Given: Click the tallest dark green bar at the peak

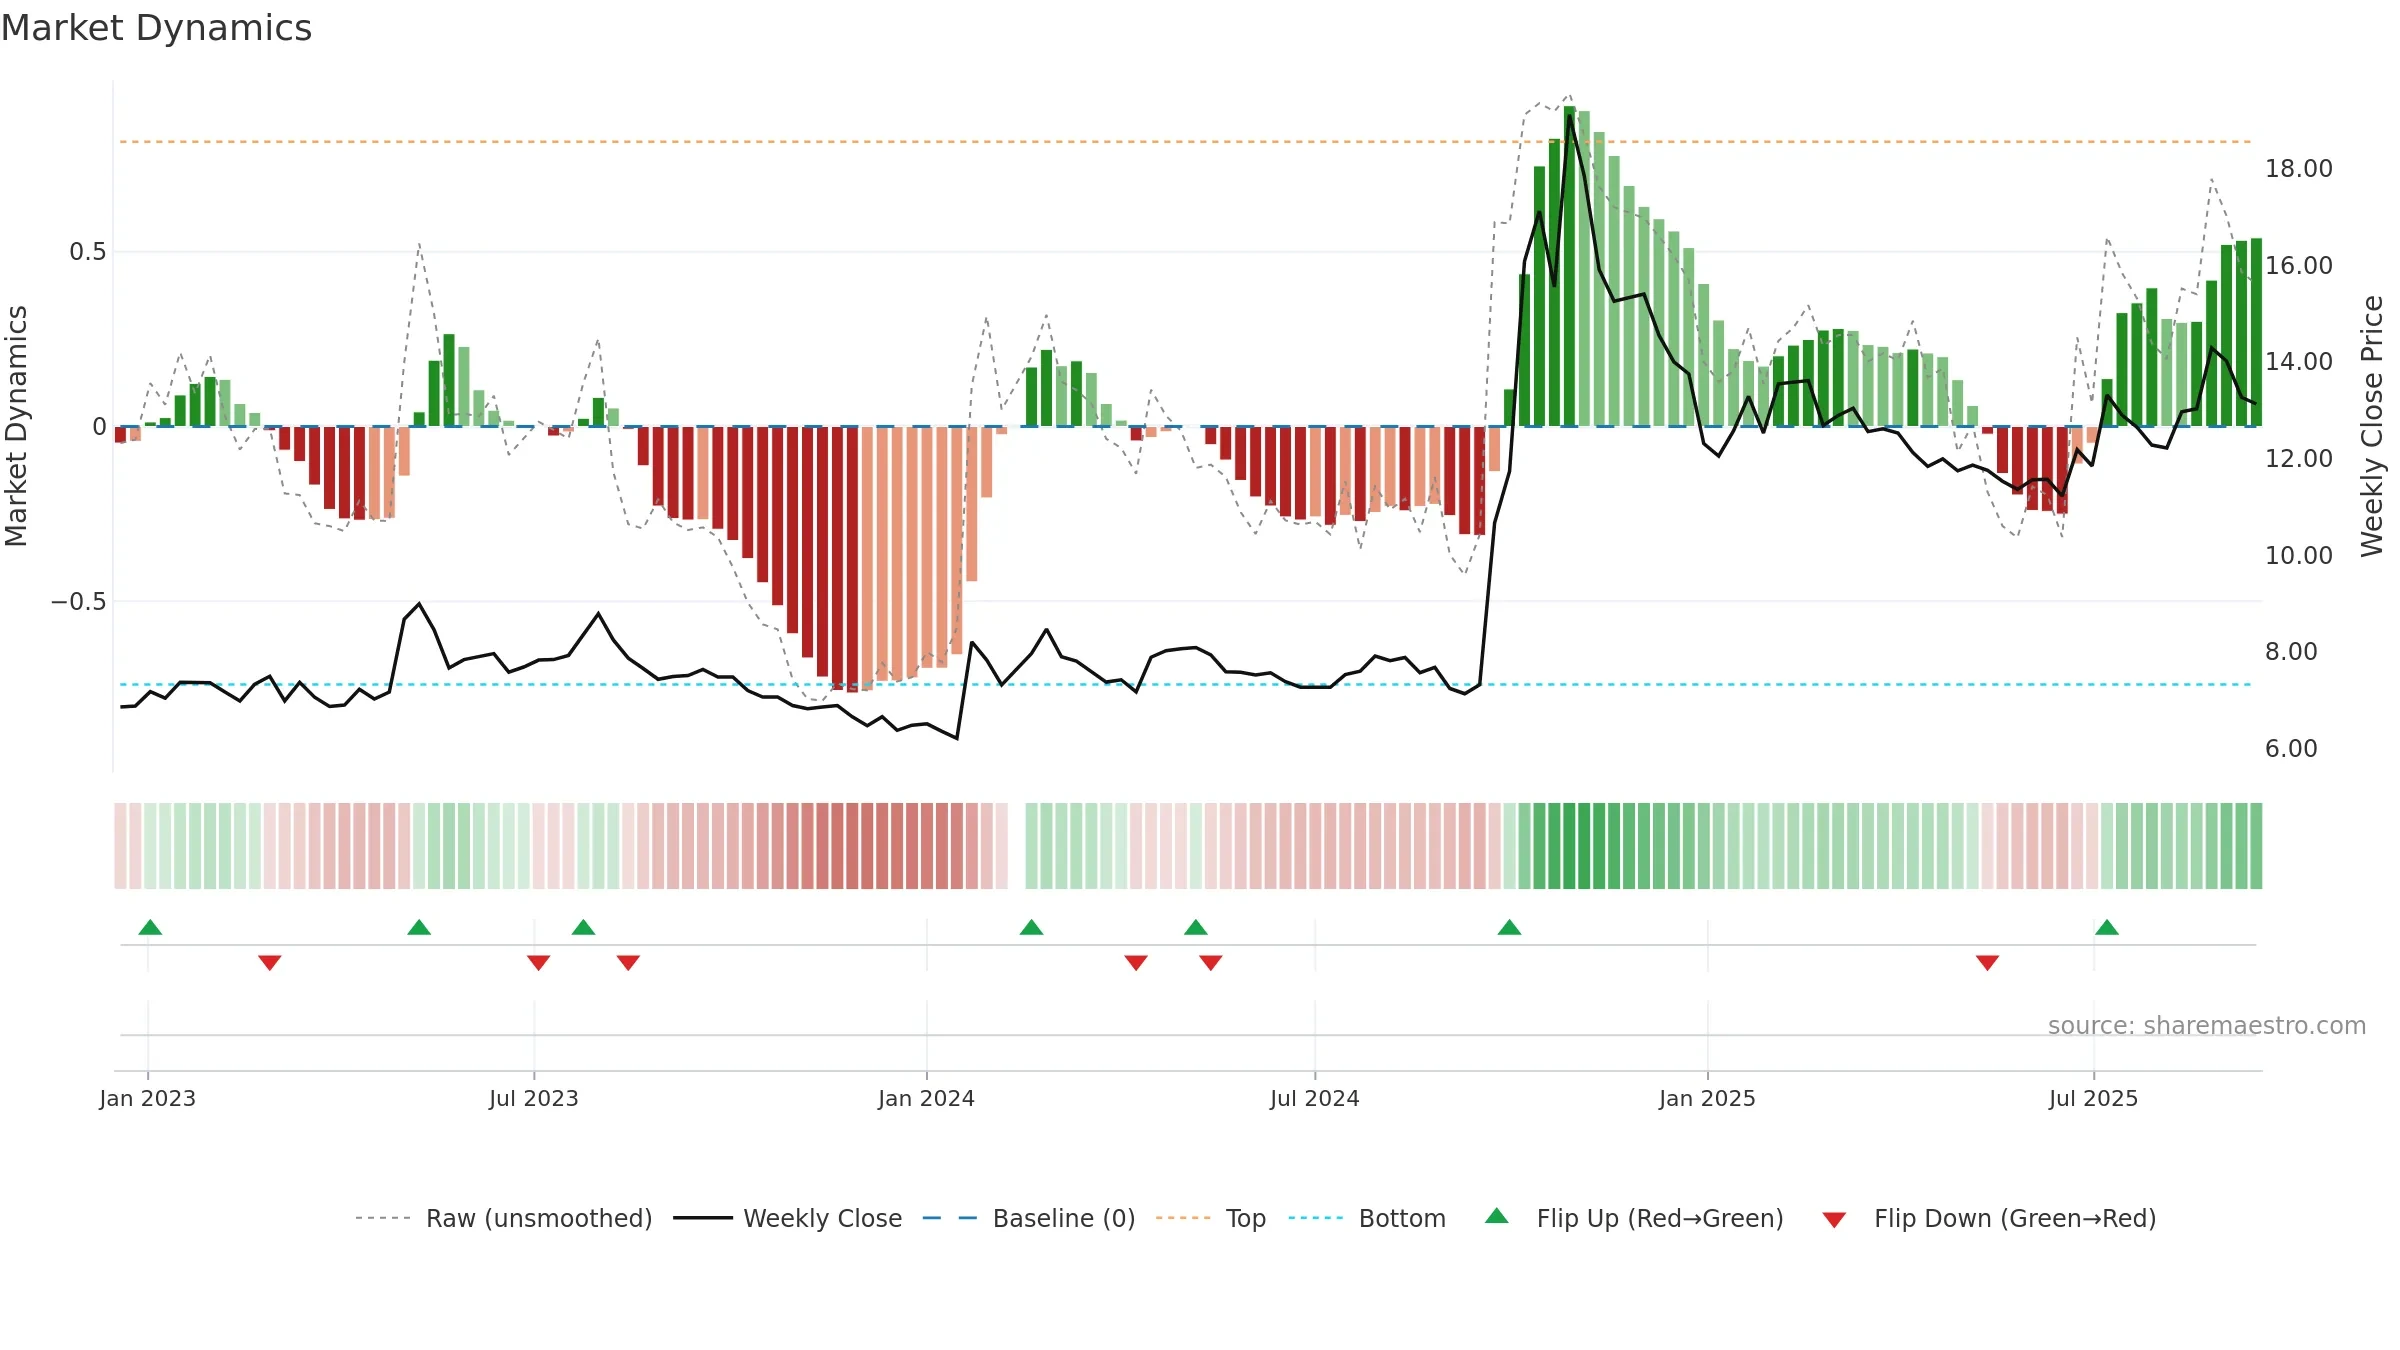Looking at the screenshot, I should click(1570, 266).
